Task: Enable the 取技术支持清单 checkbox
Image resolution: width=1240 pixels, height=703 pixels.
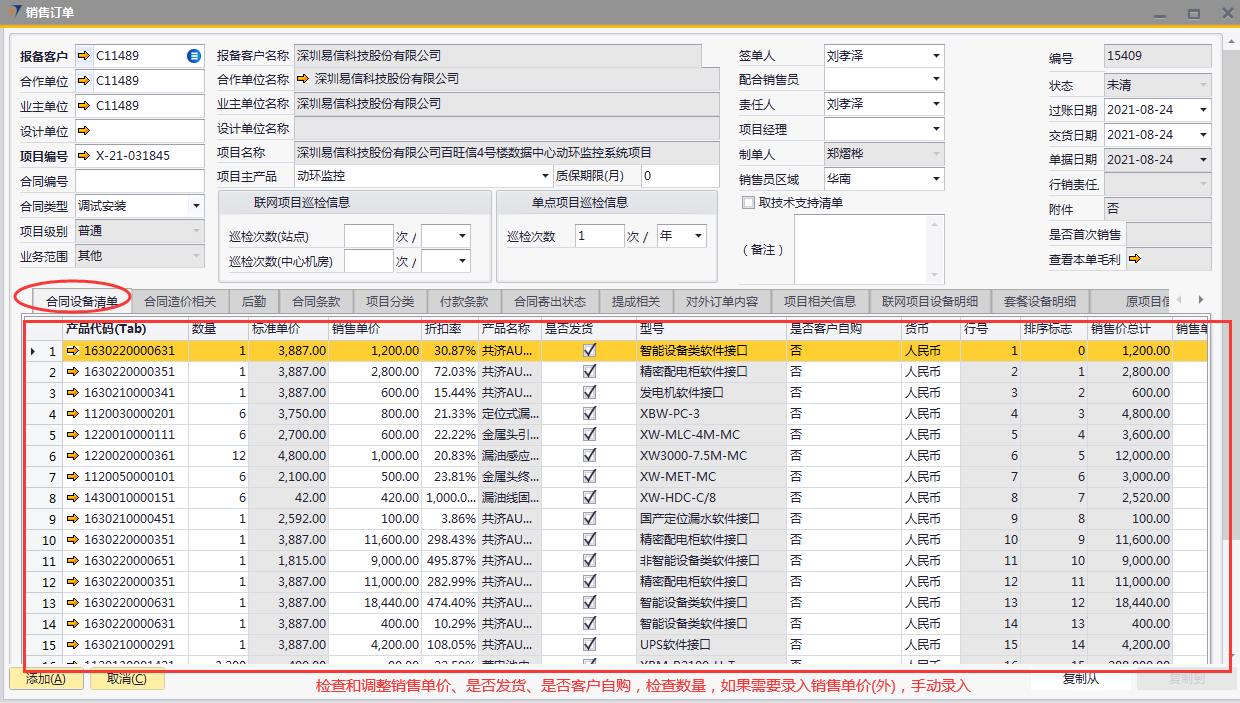Action: 748,203
